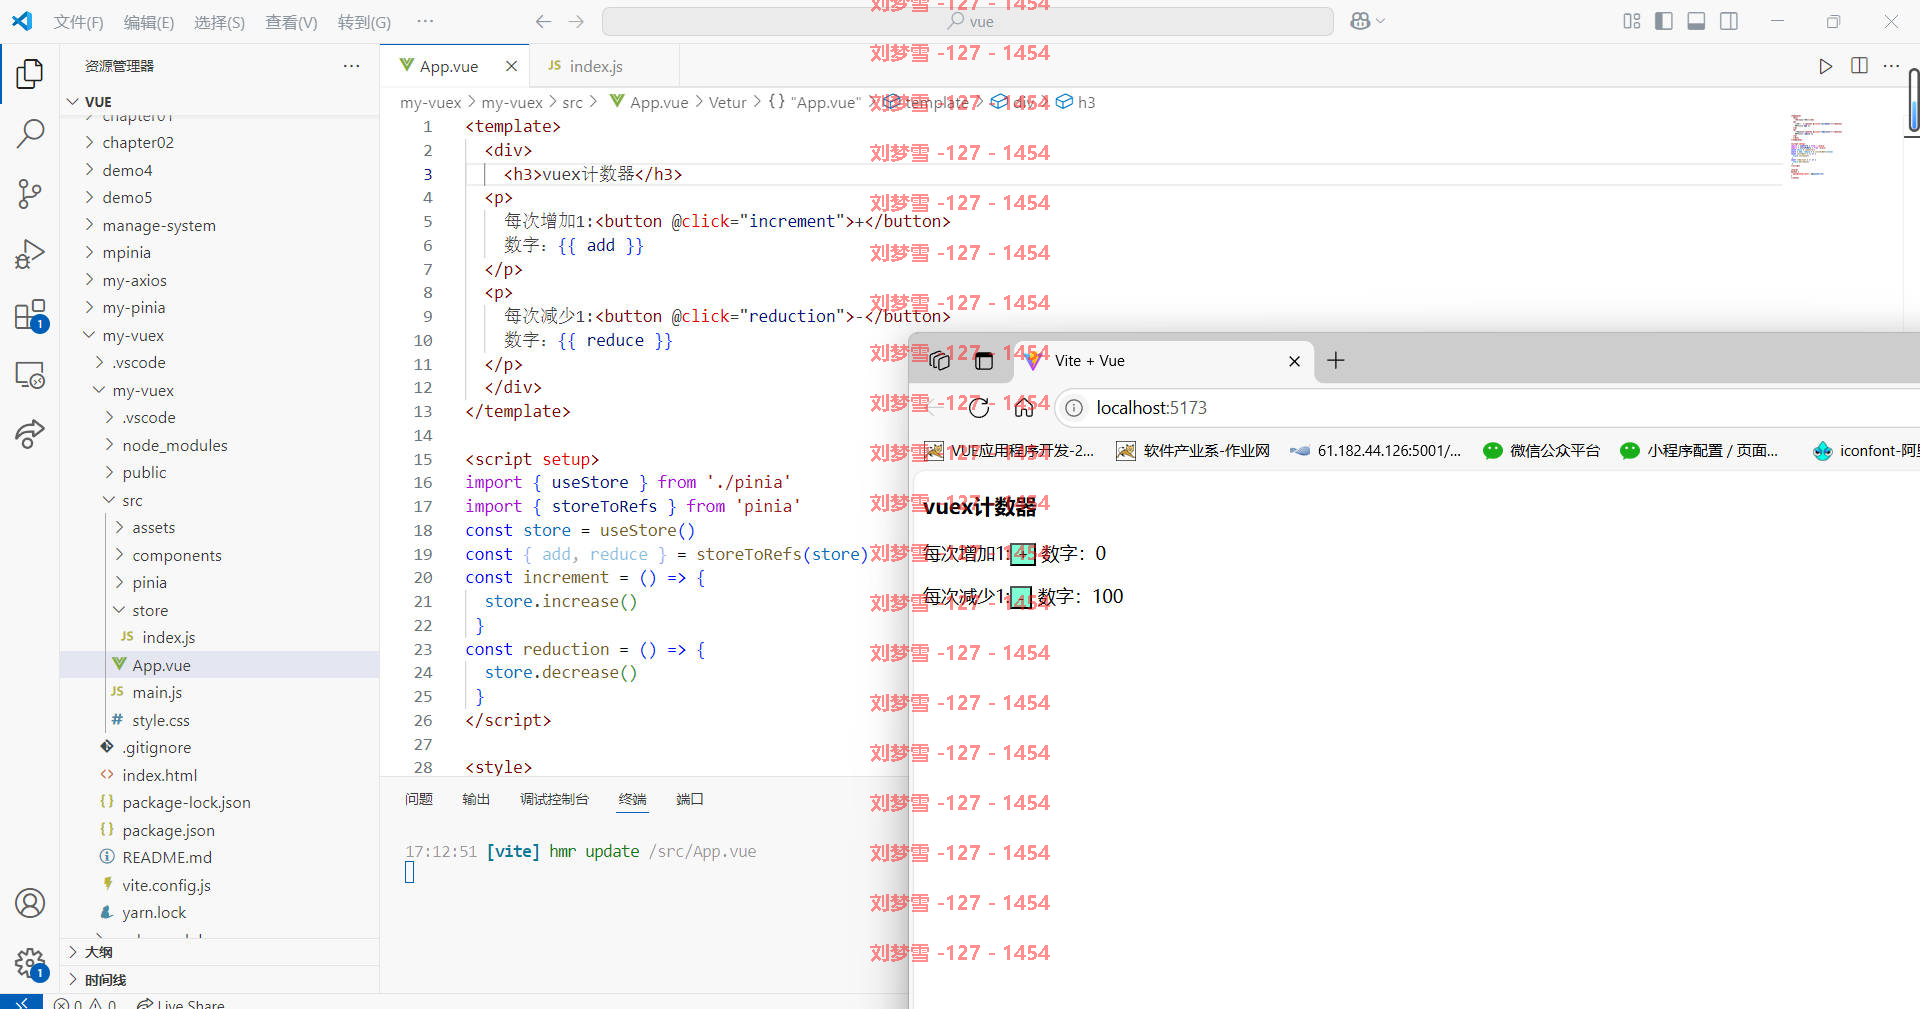Go back with the navigation arrow

[x=543, y=21]
